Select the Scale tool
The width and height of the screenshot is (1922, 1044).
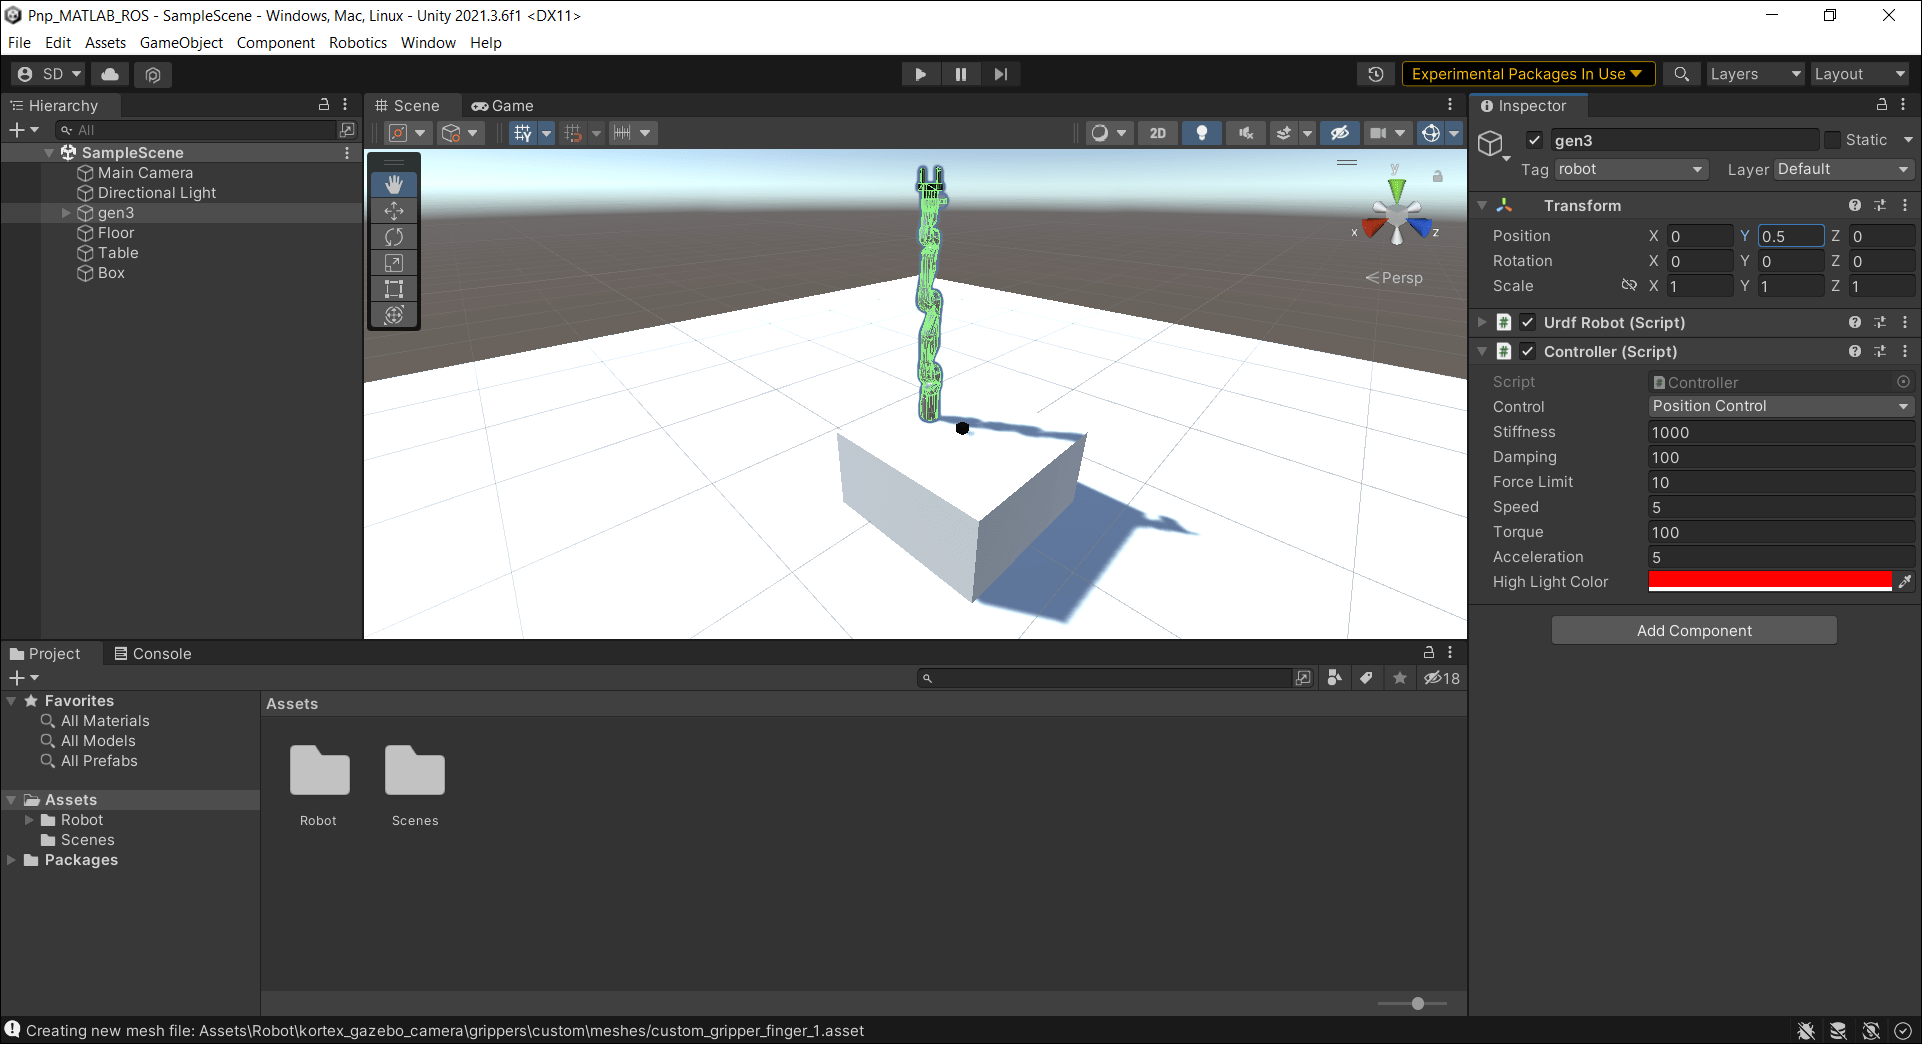(394, 262)
